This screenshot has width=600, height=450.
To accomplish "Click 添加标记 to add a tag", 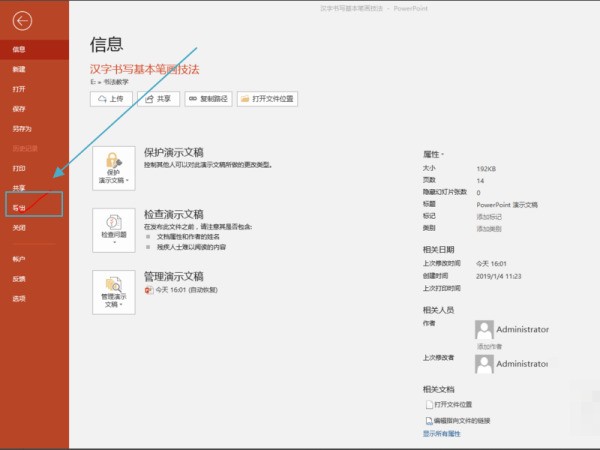I will pyautogui.click(x=489, y=217).
